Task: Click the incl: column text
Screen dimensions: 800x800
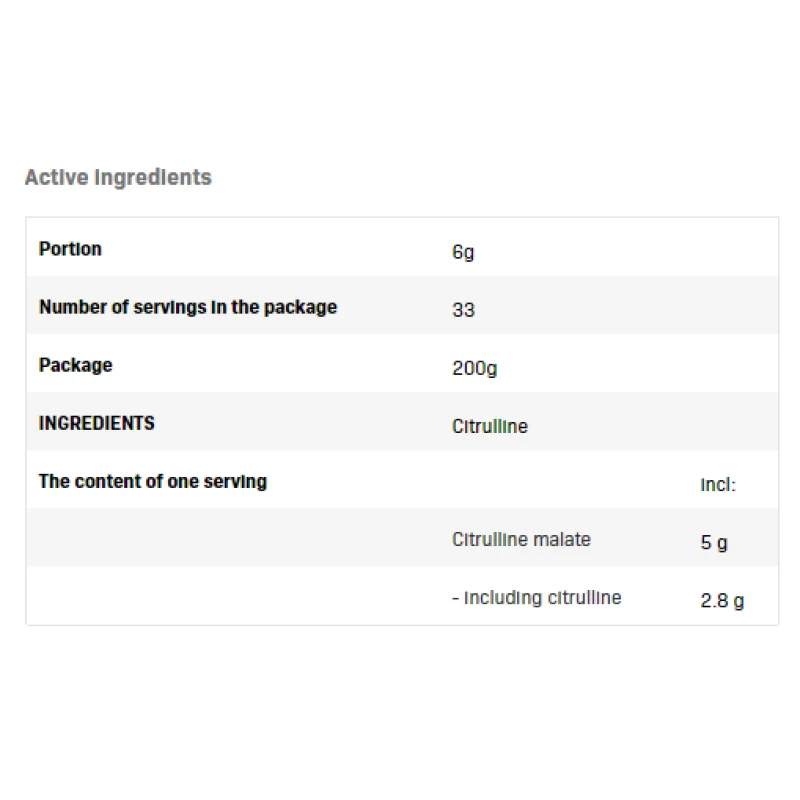Action: pyautogui.click(x=718, y=485)
